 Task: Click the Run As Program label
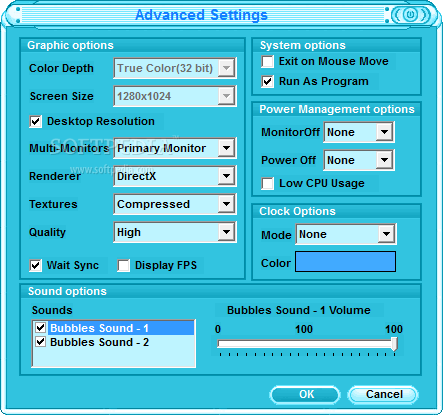[x=324, y=81]
